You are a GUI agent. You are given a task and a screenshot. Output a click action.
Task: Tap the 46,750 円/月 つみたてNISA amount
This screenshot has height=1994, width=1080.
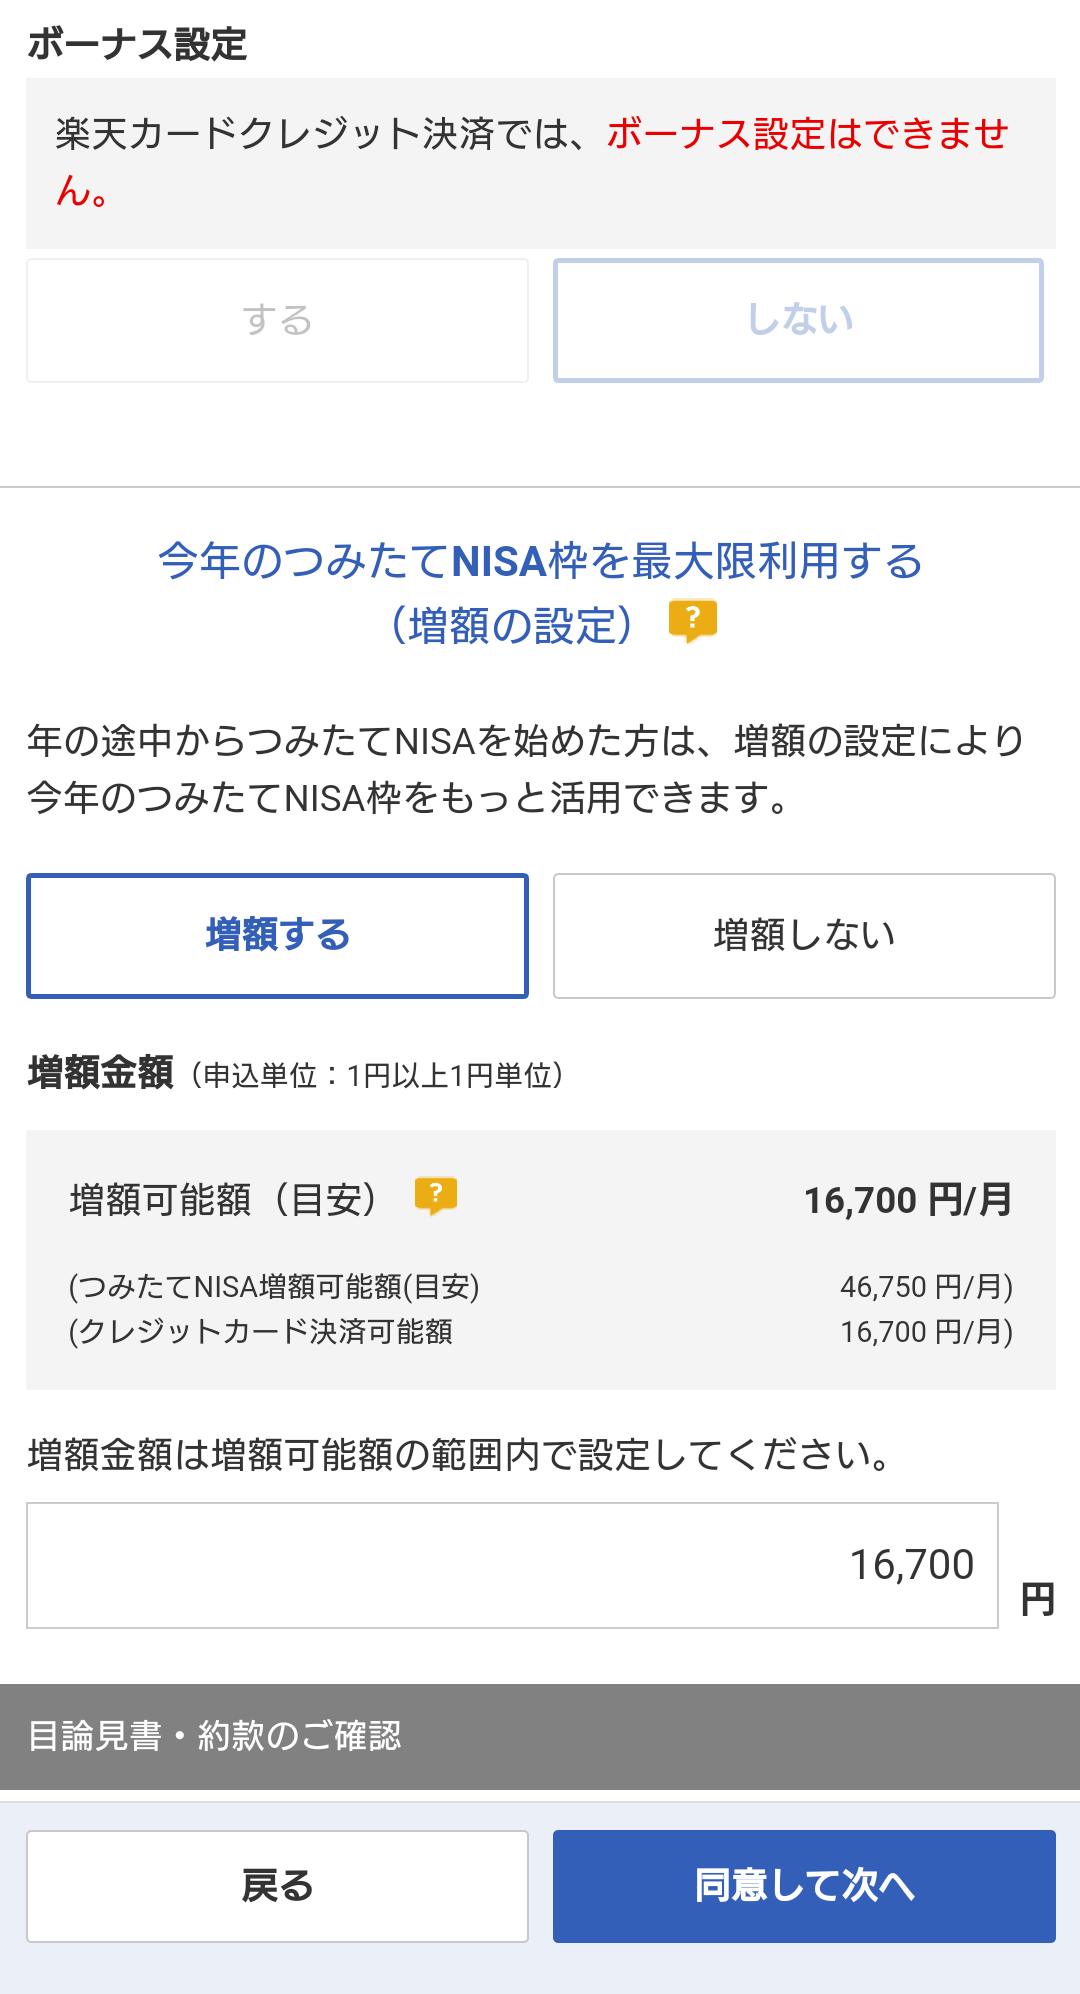[926, 1286]
